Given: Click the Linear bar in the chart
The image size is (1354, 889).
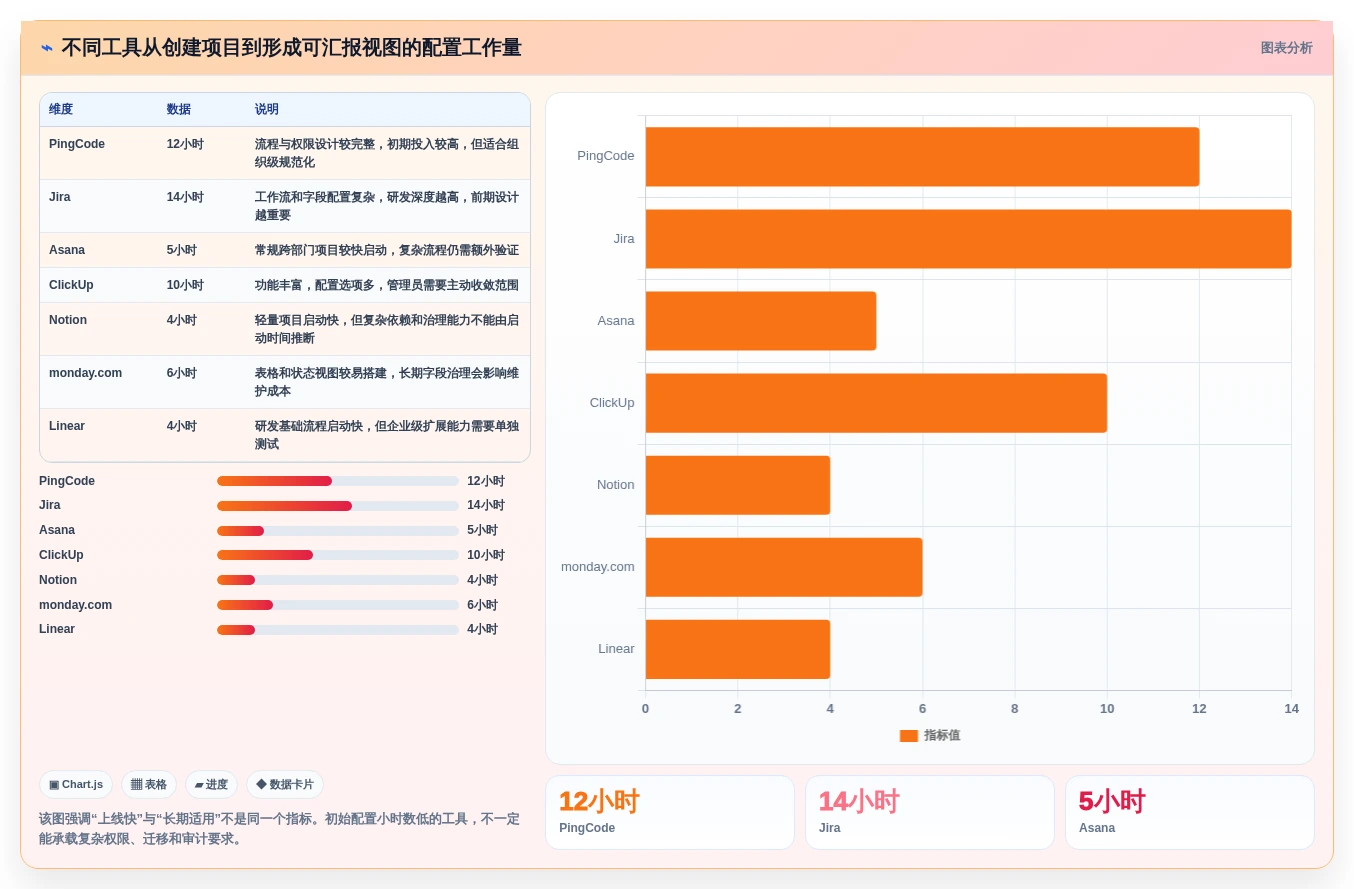Looking at the screenshot, I should click(738, 649).
